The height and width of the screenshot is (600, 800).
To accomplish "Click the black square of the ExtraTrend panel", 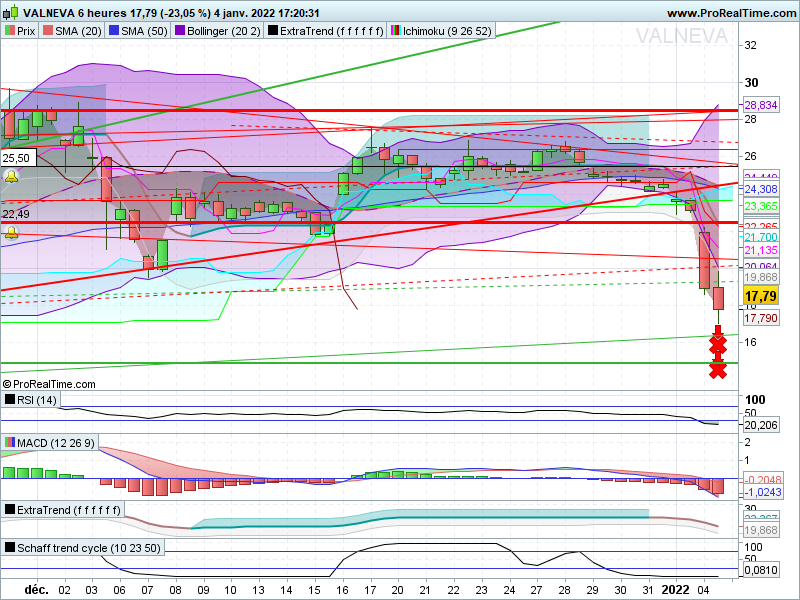I will tap(10, 509).
